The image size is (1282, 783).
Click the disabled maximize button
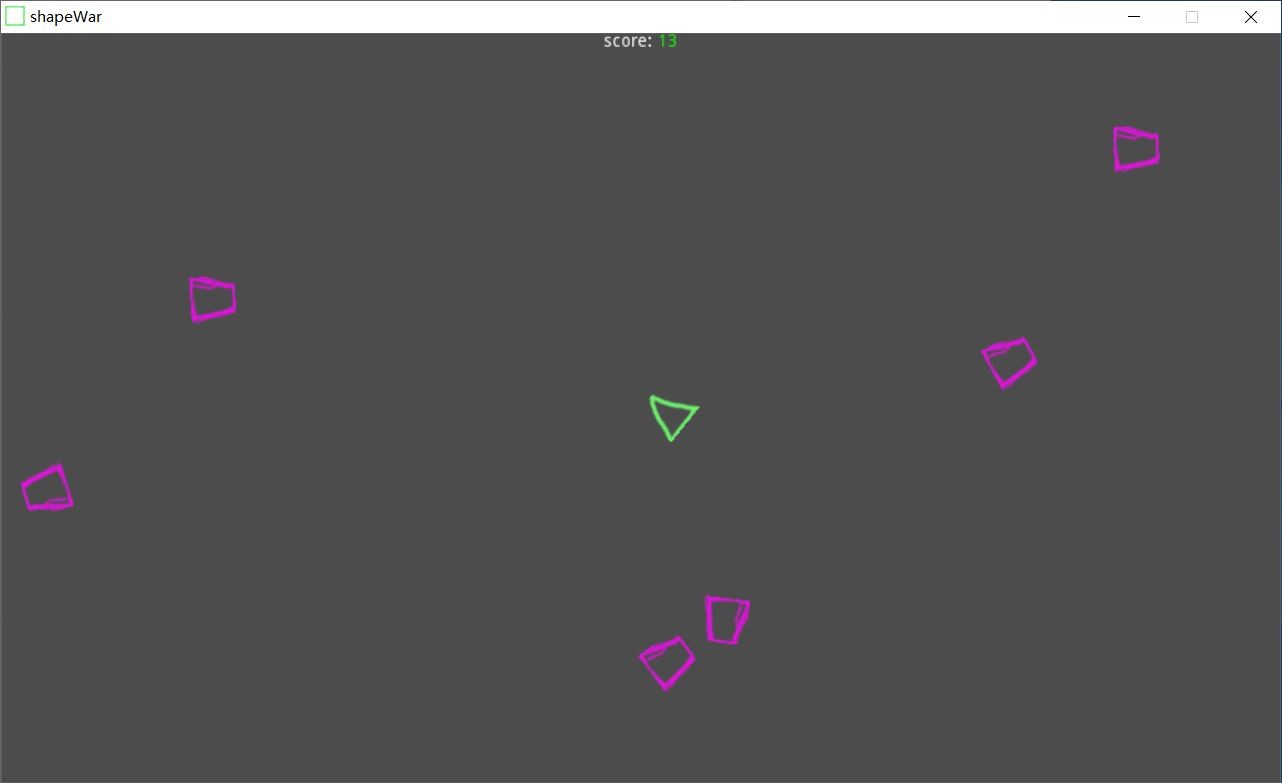pos(1192,17)
